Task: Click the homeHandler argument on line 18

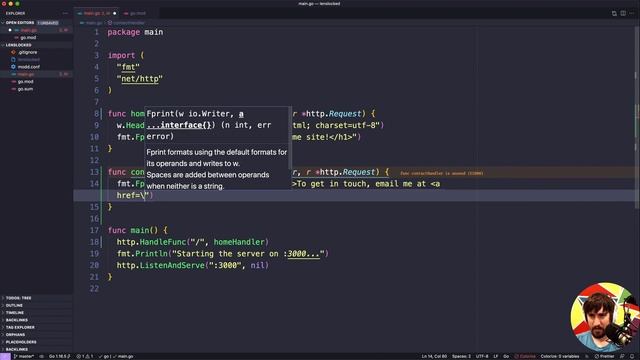Action: point(239,242)
